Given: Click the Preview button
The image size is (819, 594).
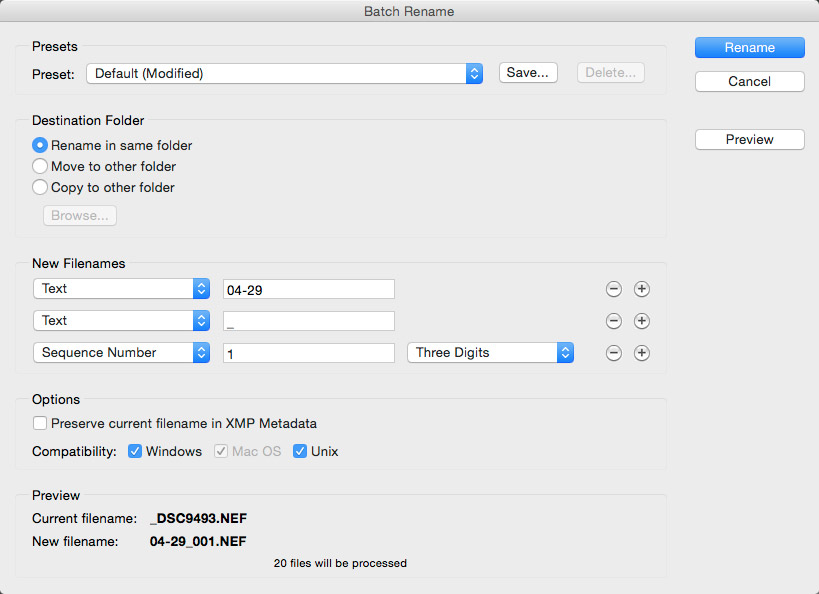Looking at the screenshot, I should pyautogui.click(x=750, y=139).
